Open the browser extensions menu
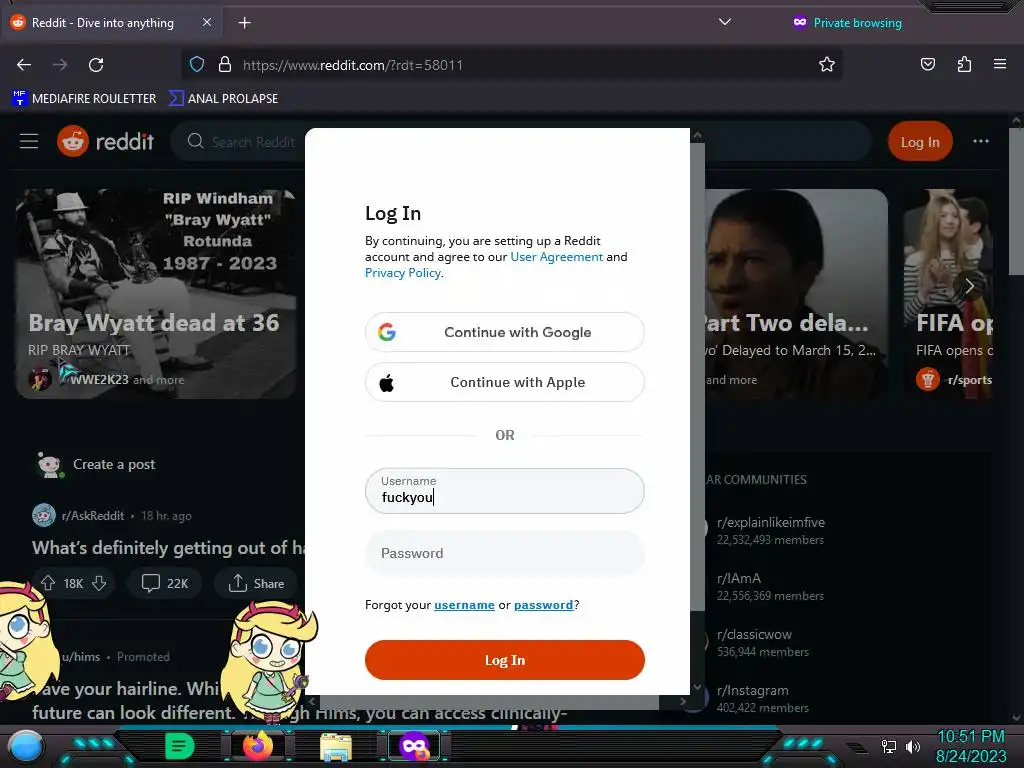Image resolution: width=1024 pixels, height=768 pixels. tap(964, 64)
